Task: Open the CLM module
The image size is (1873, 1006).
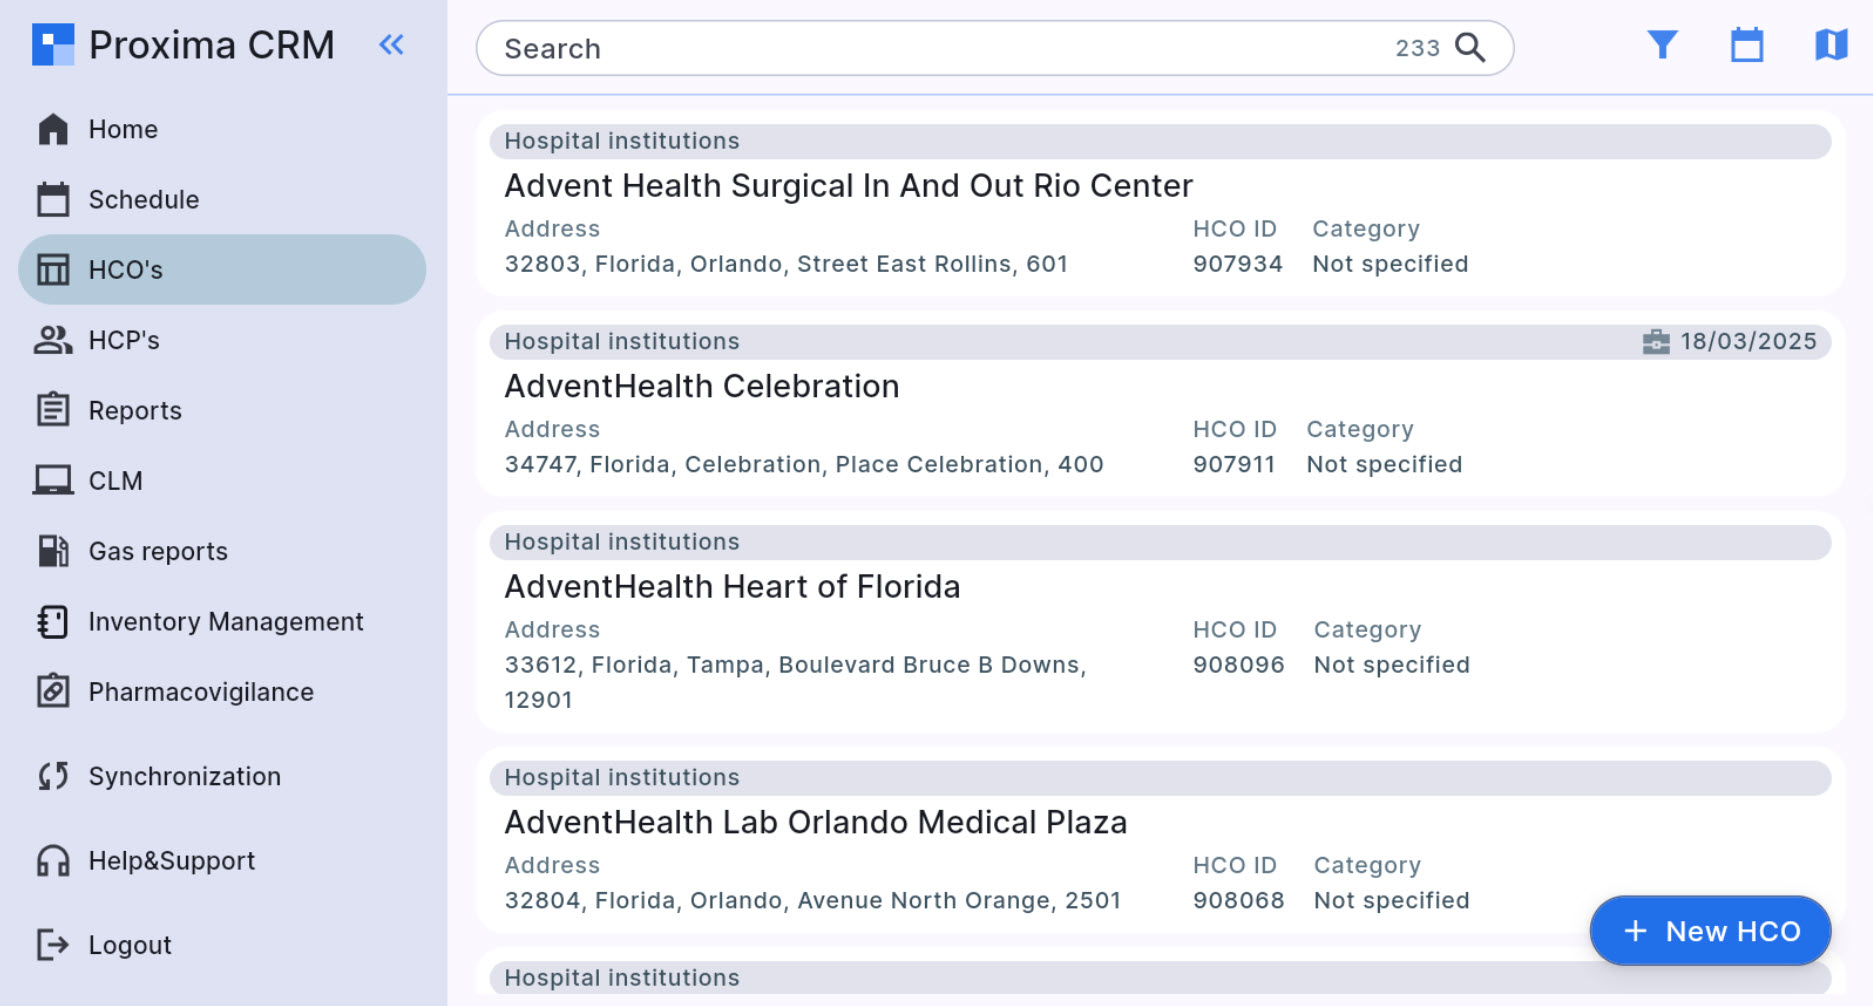Action: pyautogui.click(x=117, y=480)
